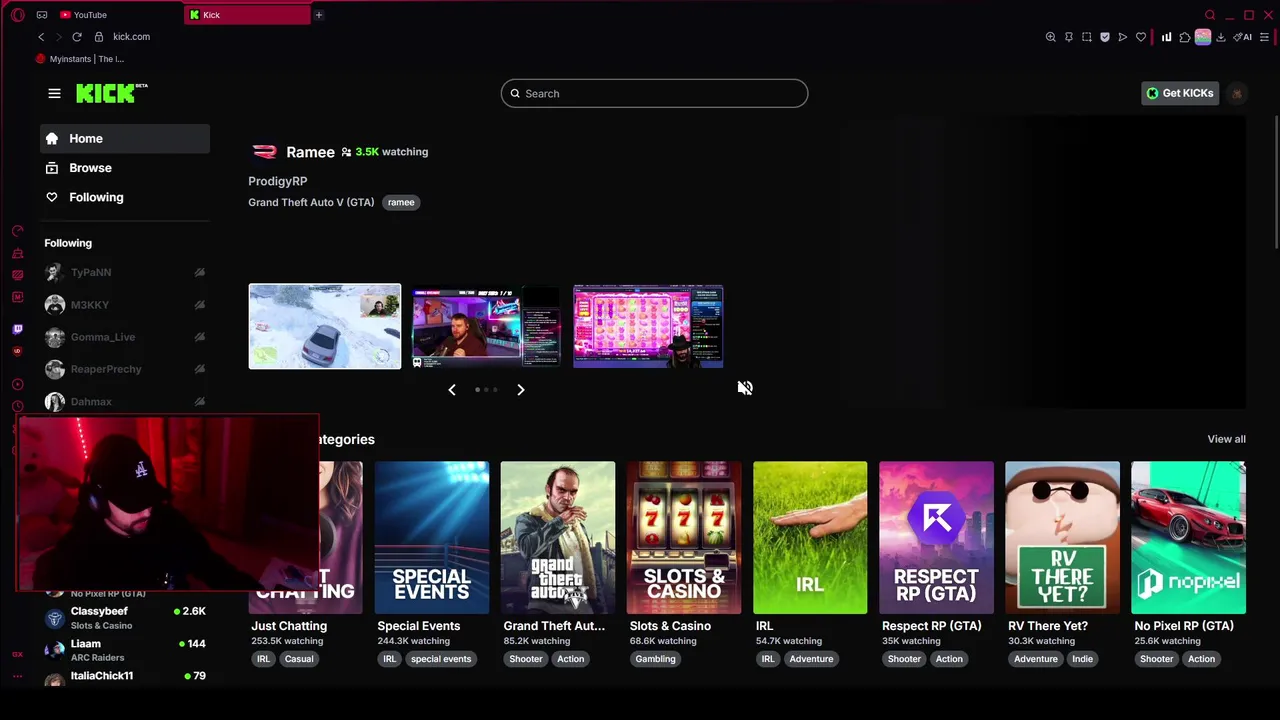
Task: Select the pink slots game stream thumbnail
Action: (x=648, y=327)
